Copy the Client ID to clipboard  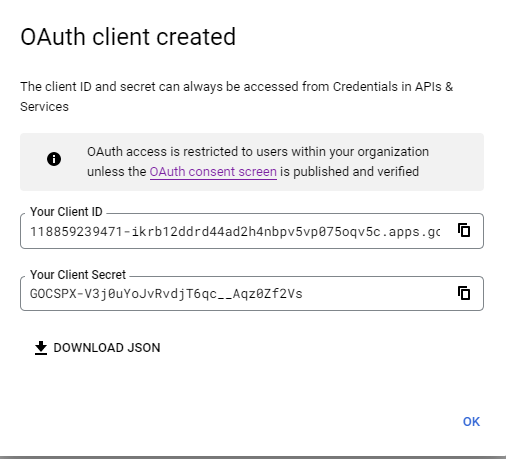pos(464,230)
